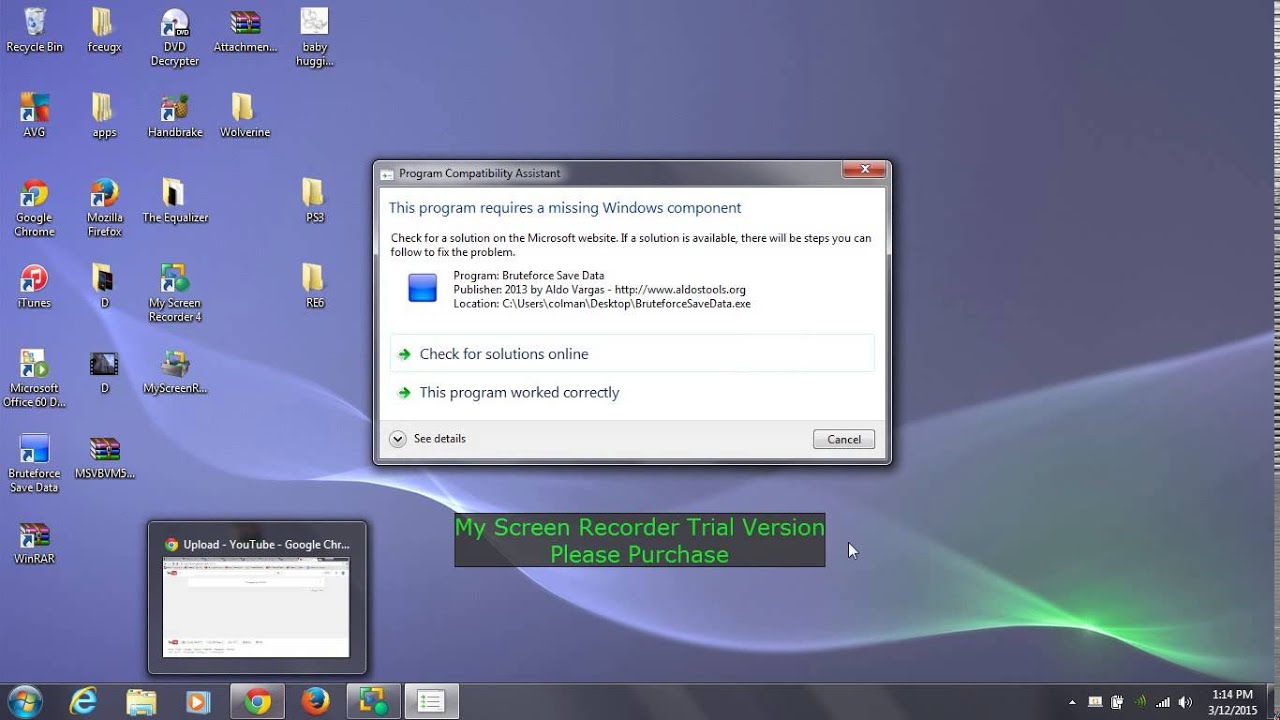Open Windows Media Player from taskbar
The image size is (1280, 720).
pos(198,702)
